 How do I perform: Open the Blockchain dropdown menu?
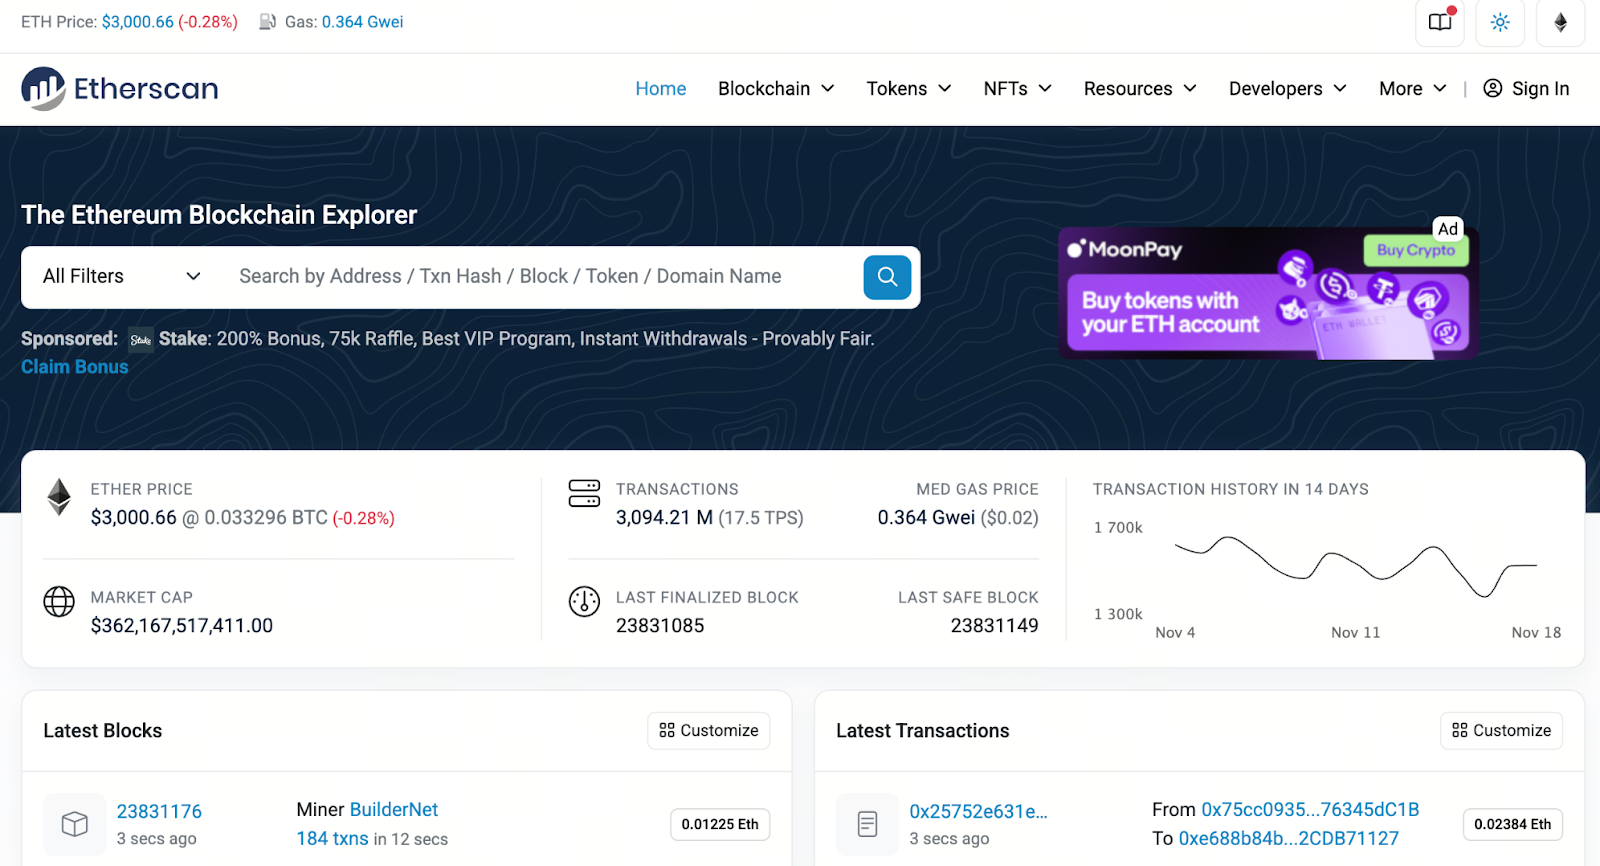[776, 89]
